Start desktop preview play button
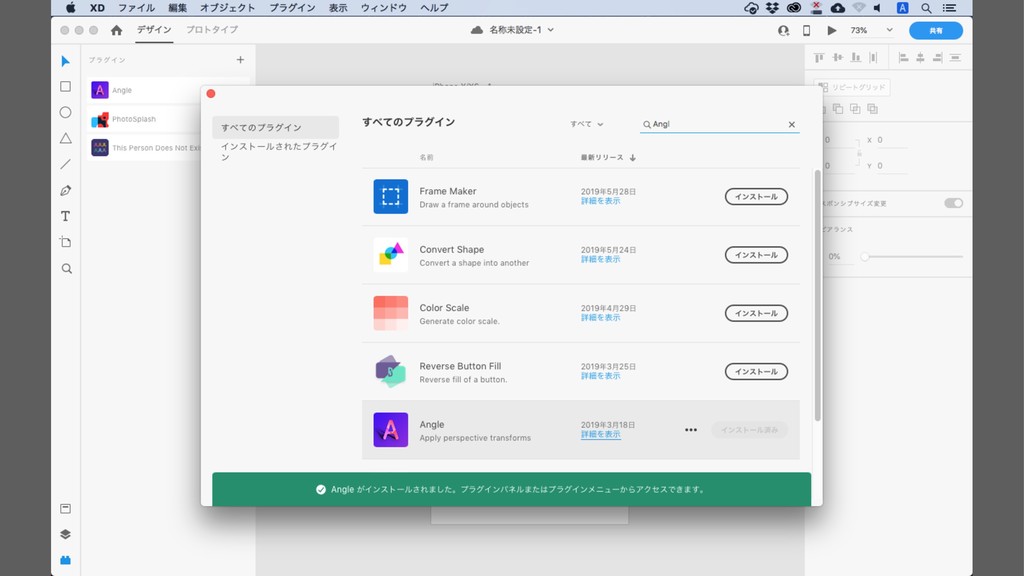This screenshot has width=1024, height=576. pos(831,30)
